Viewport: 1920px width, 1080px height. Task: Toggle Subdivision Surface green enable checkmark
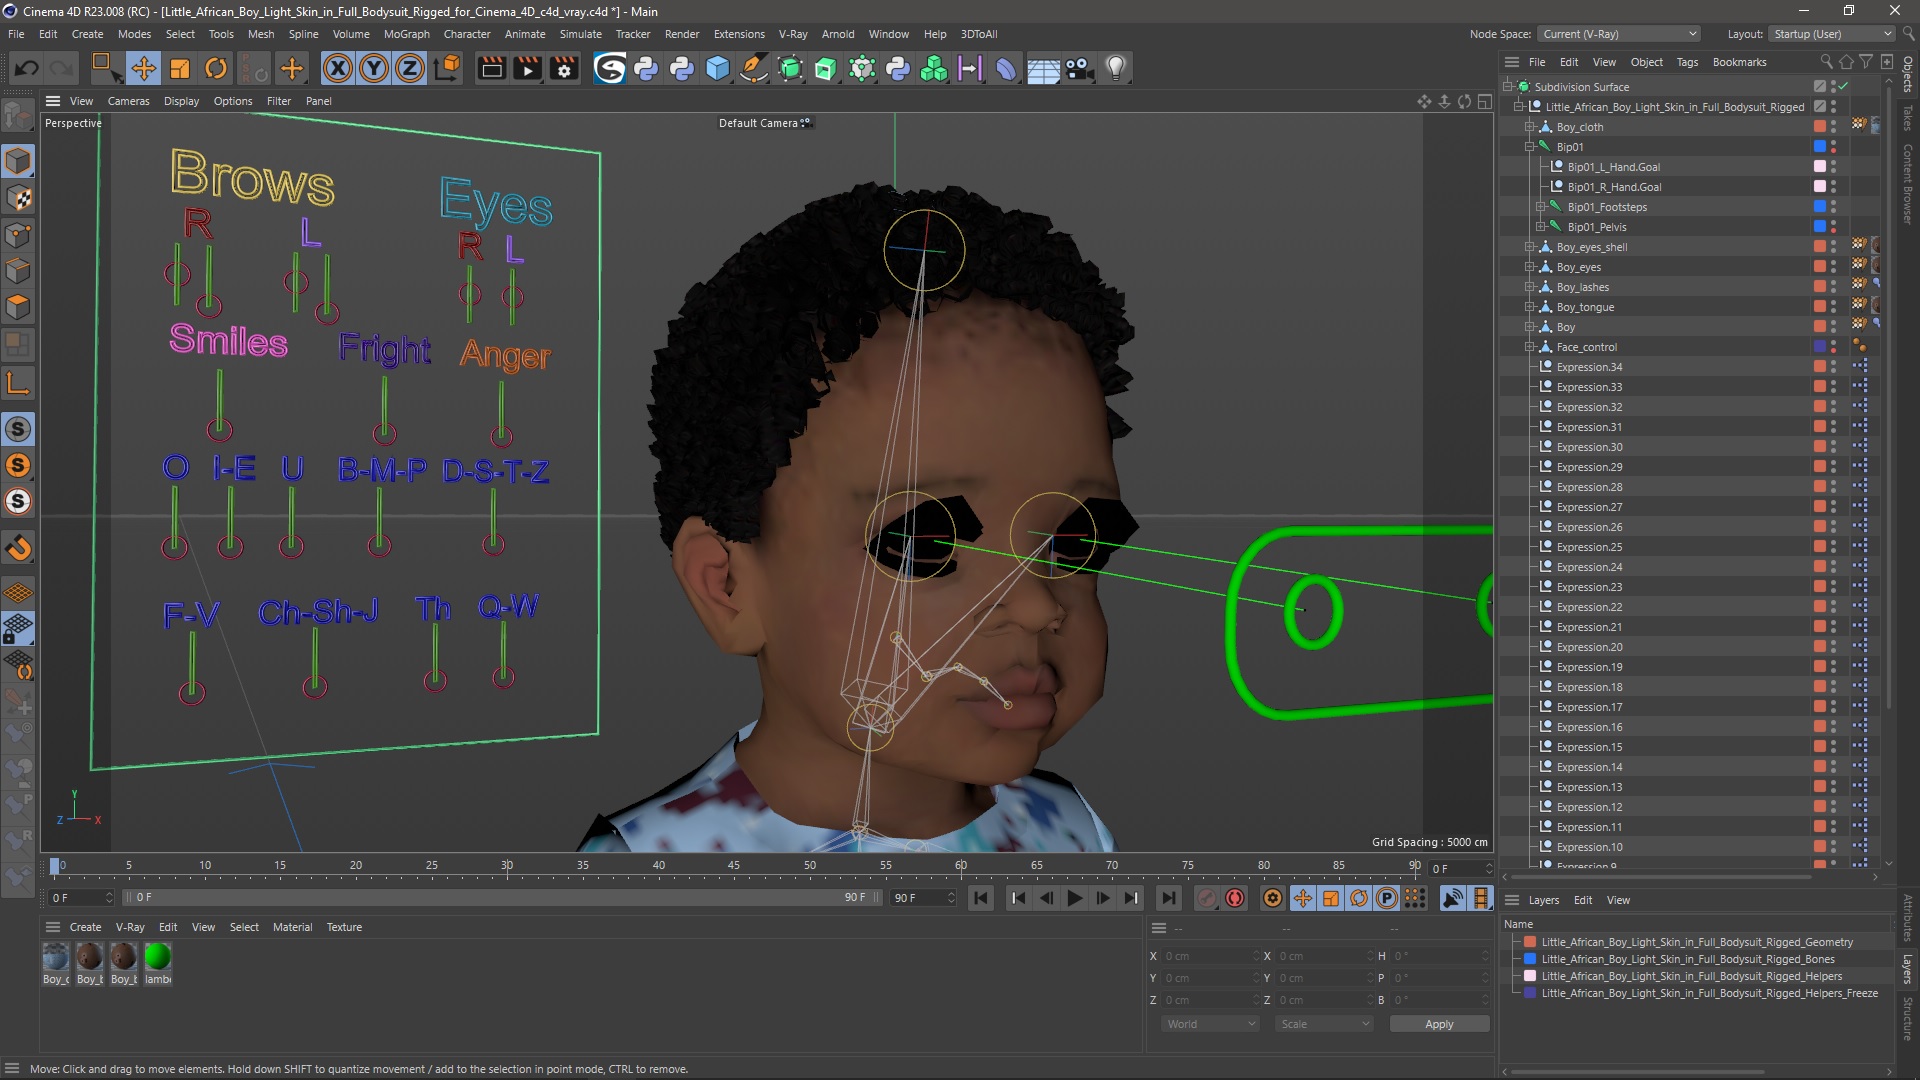coord(1843,87)
